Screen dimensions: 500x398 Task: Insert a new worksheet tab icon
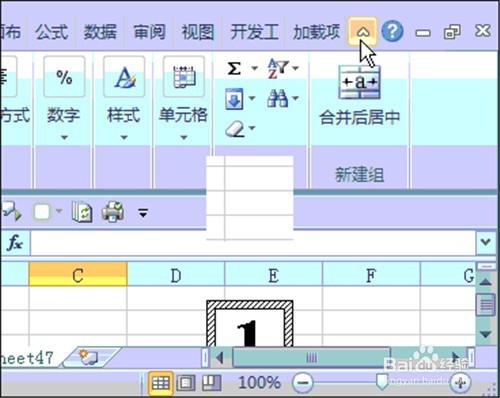(89, 357)
